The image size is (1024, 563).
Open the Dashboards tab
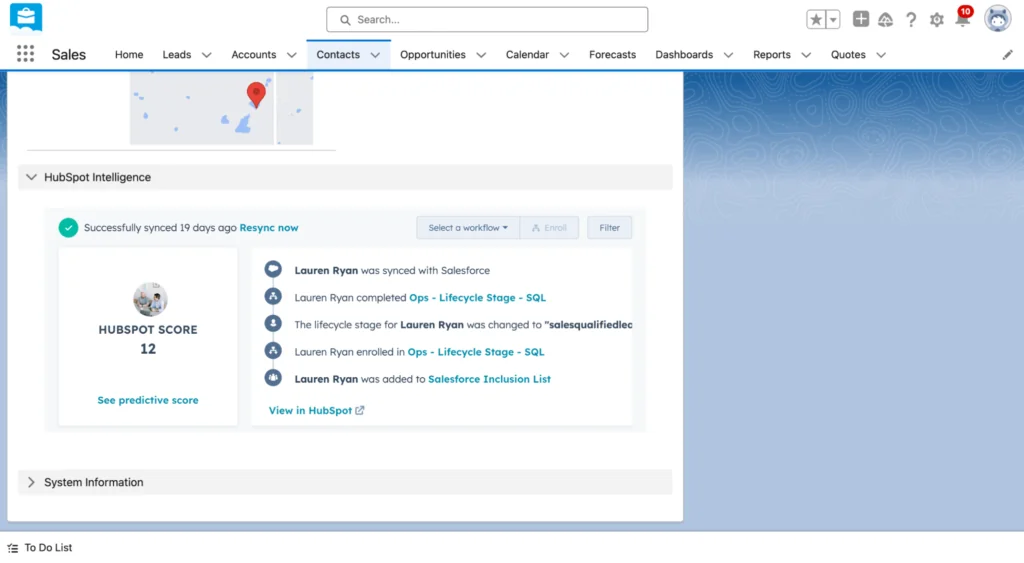[684, 55]
